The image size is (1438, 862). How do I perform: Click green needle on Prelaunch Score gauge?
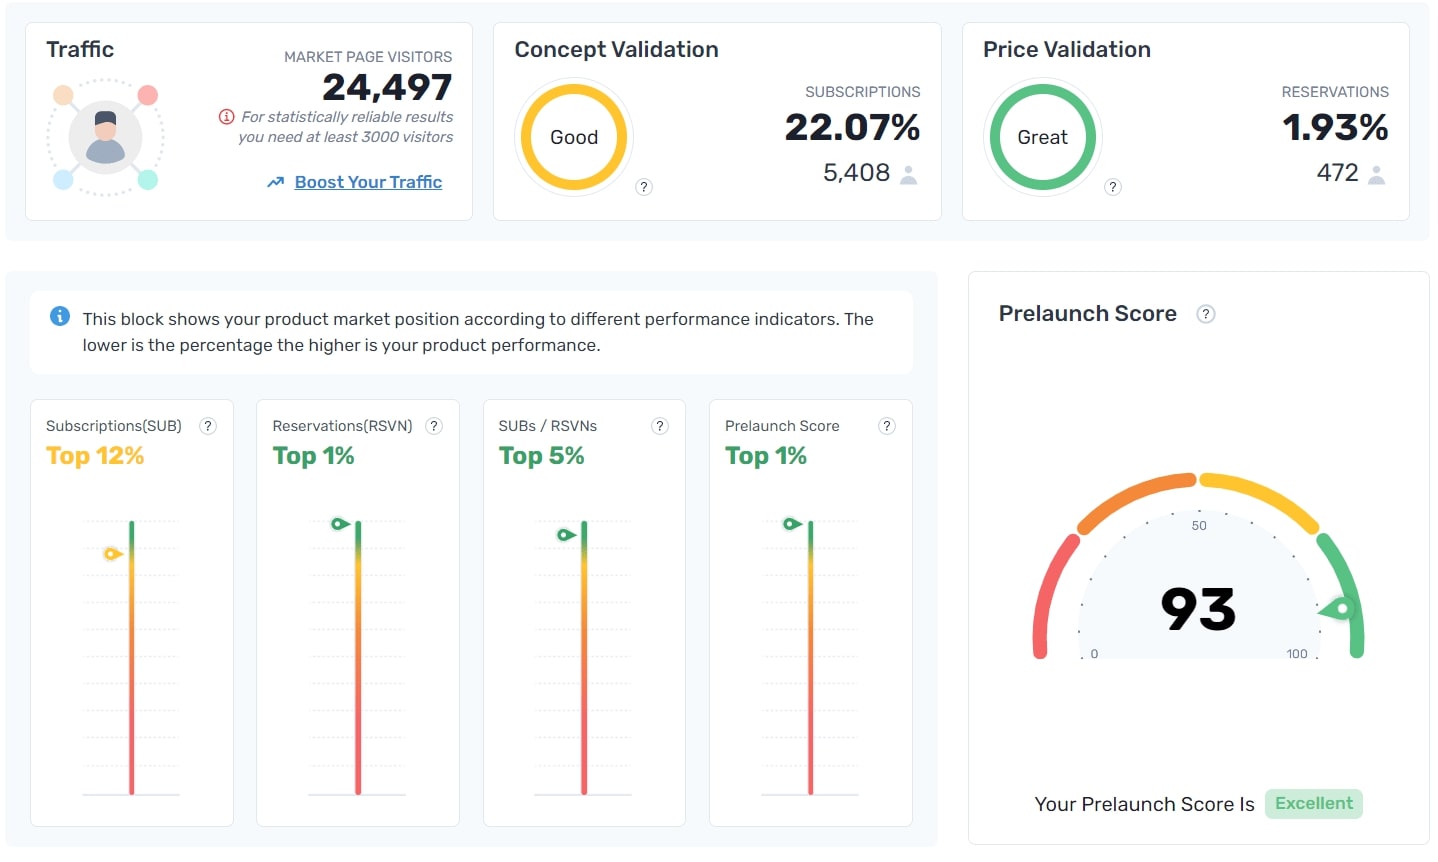[1340, 608]
